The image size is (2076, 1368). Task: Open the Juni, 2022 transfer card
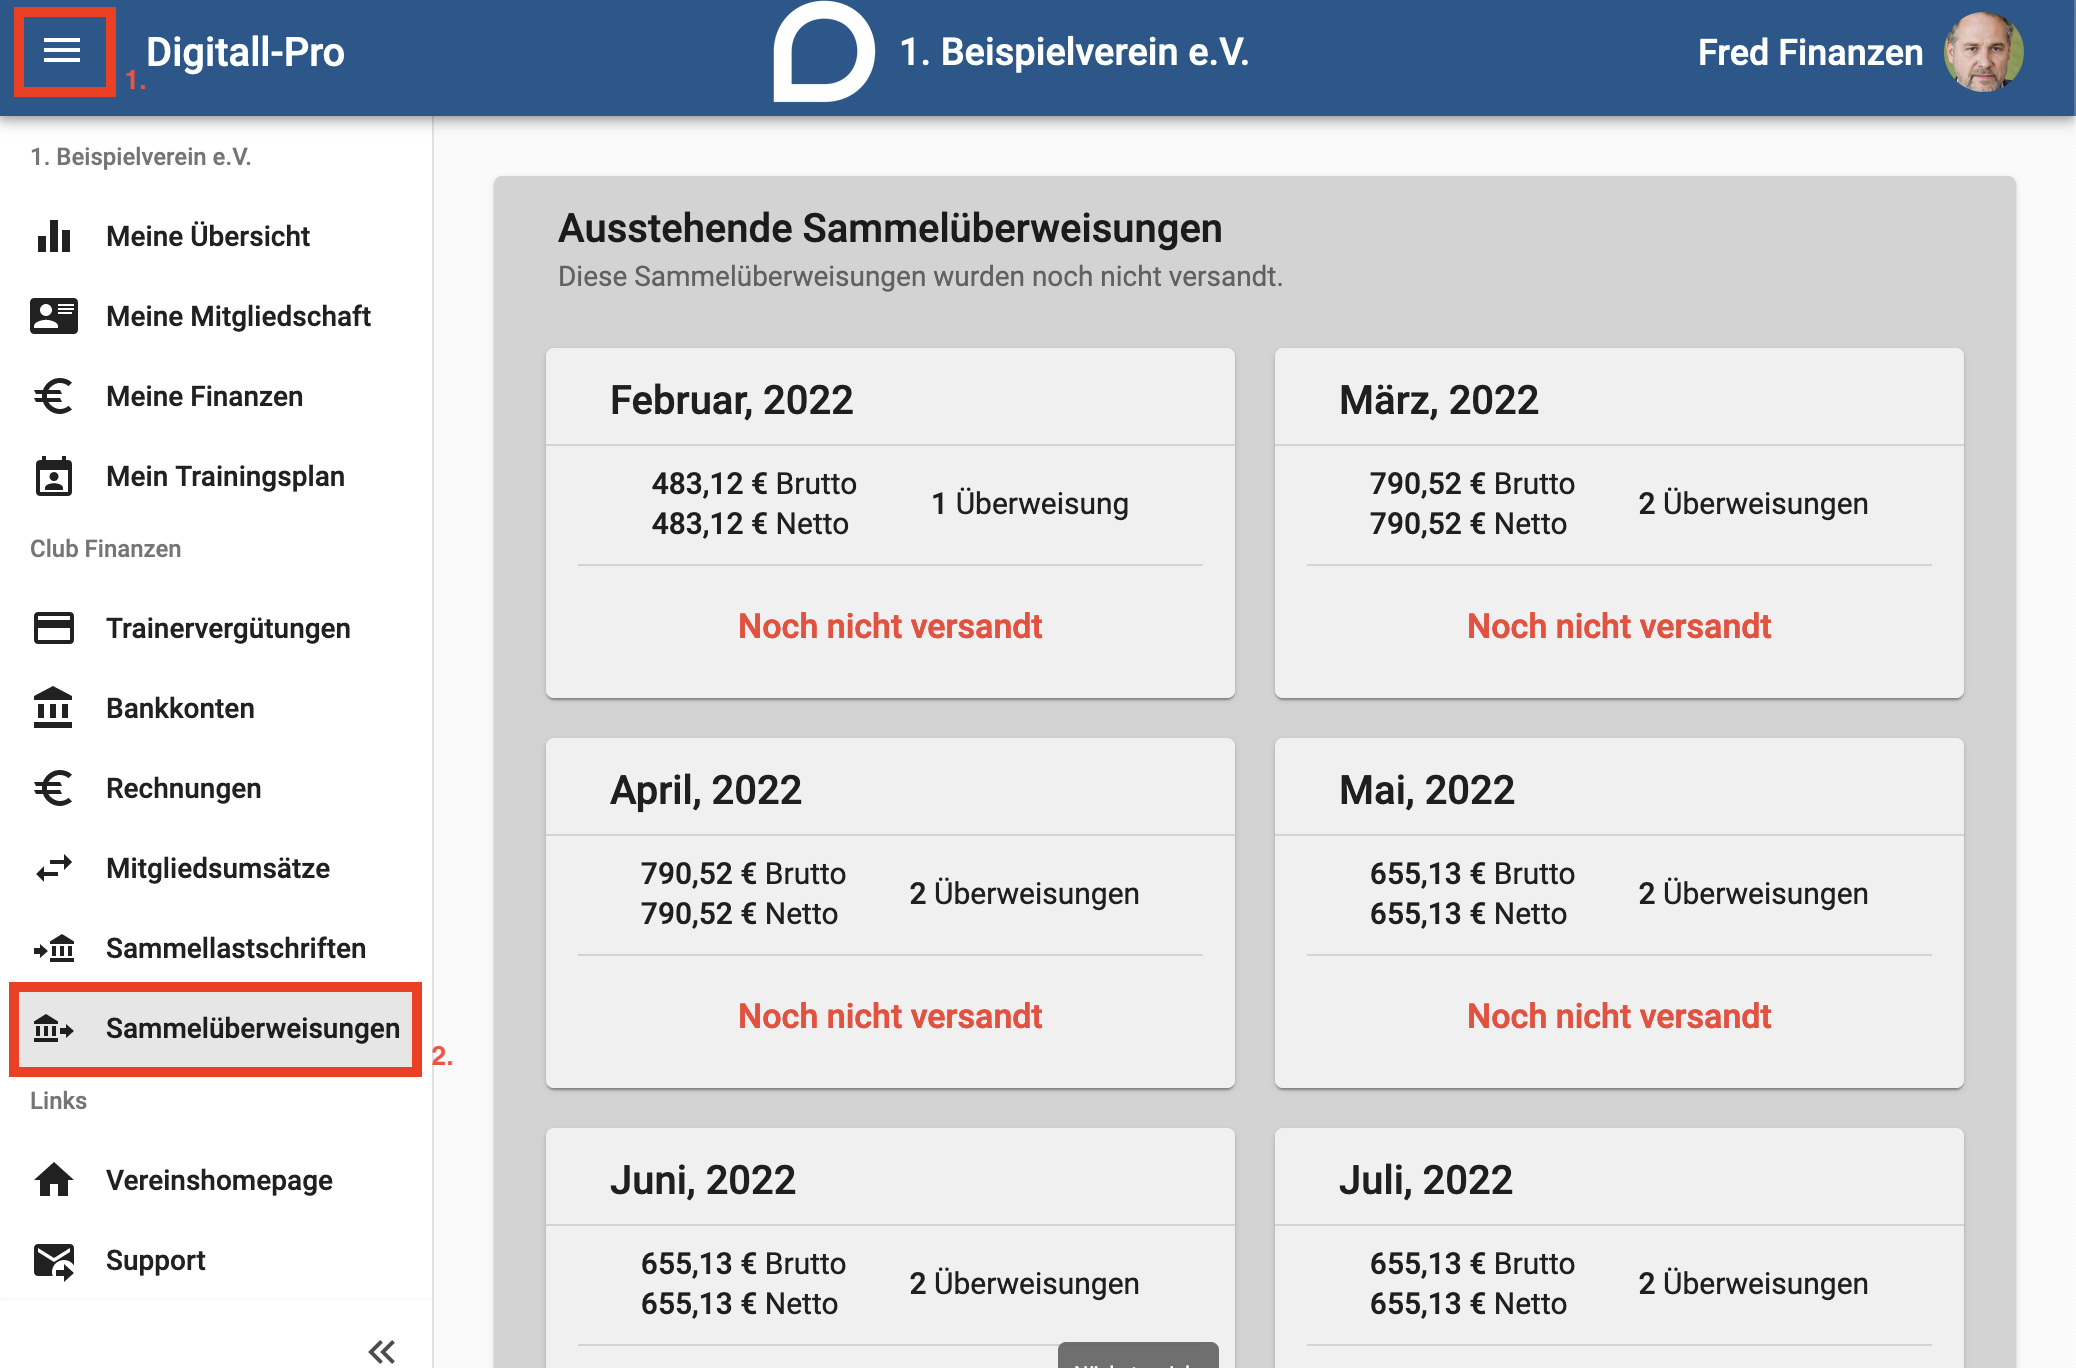(890, 1248)
